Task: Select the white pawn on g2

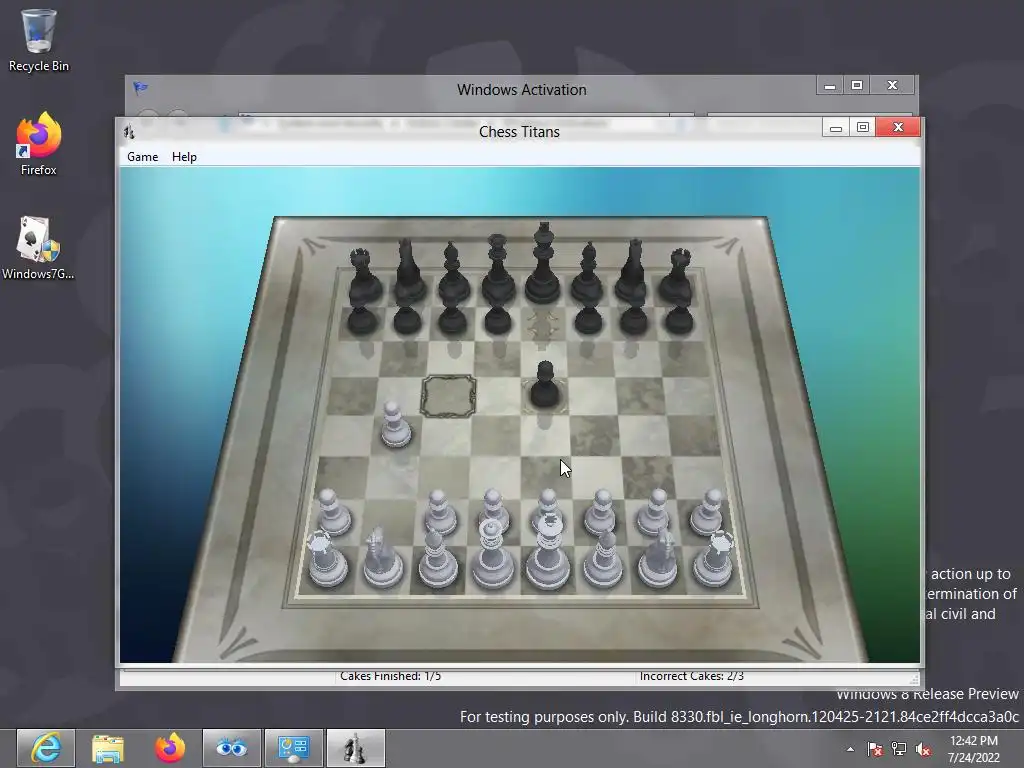Action: click(654, 512)
